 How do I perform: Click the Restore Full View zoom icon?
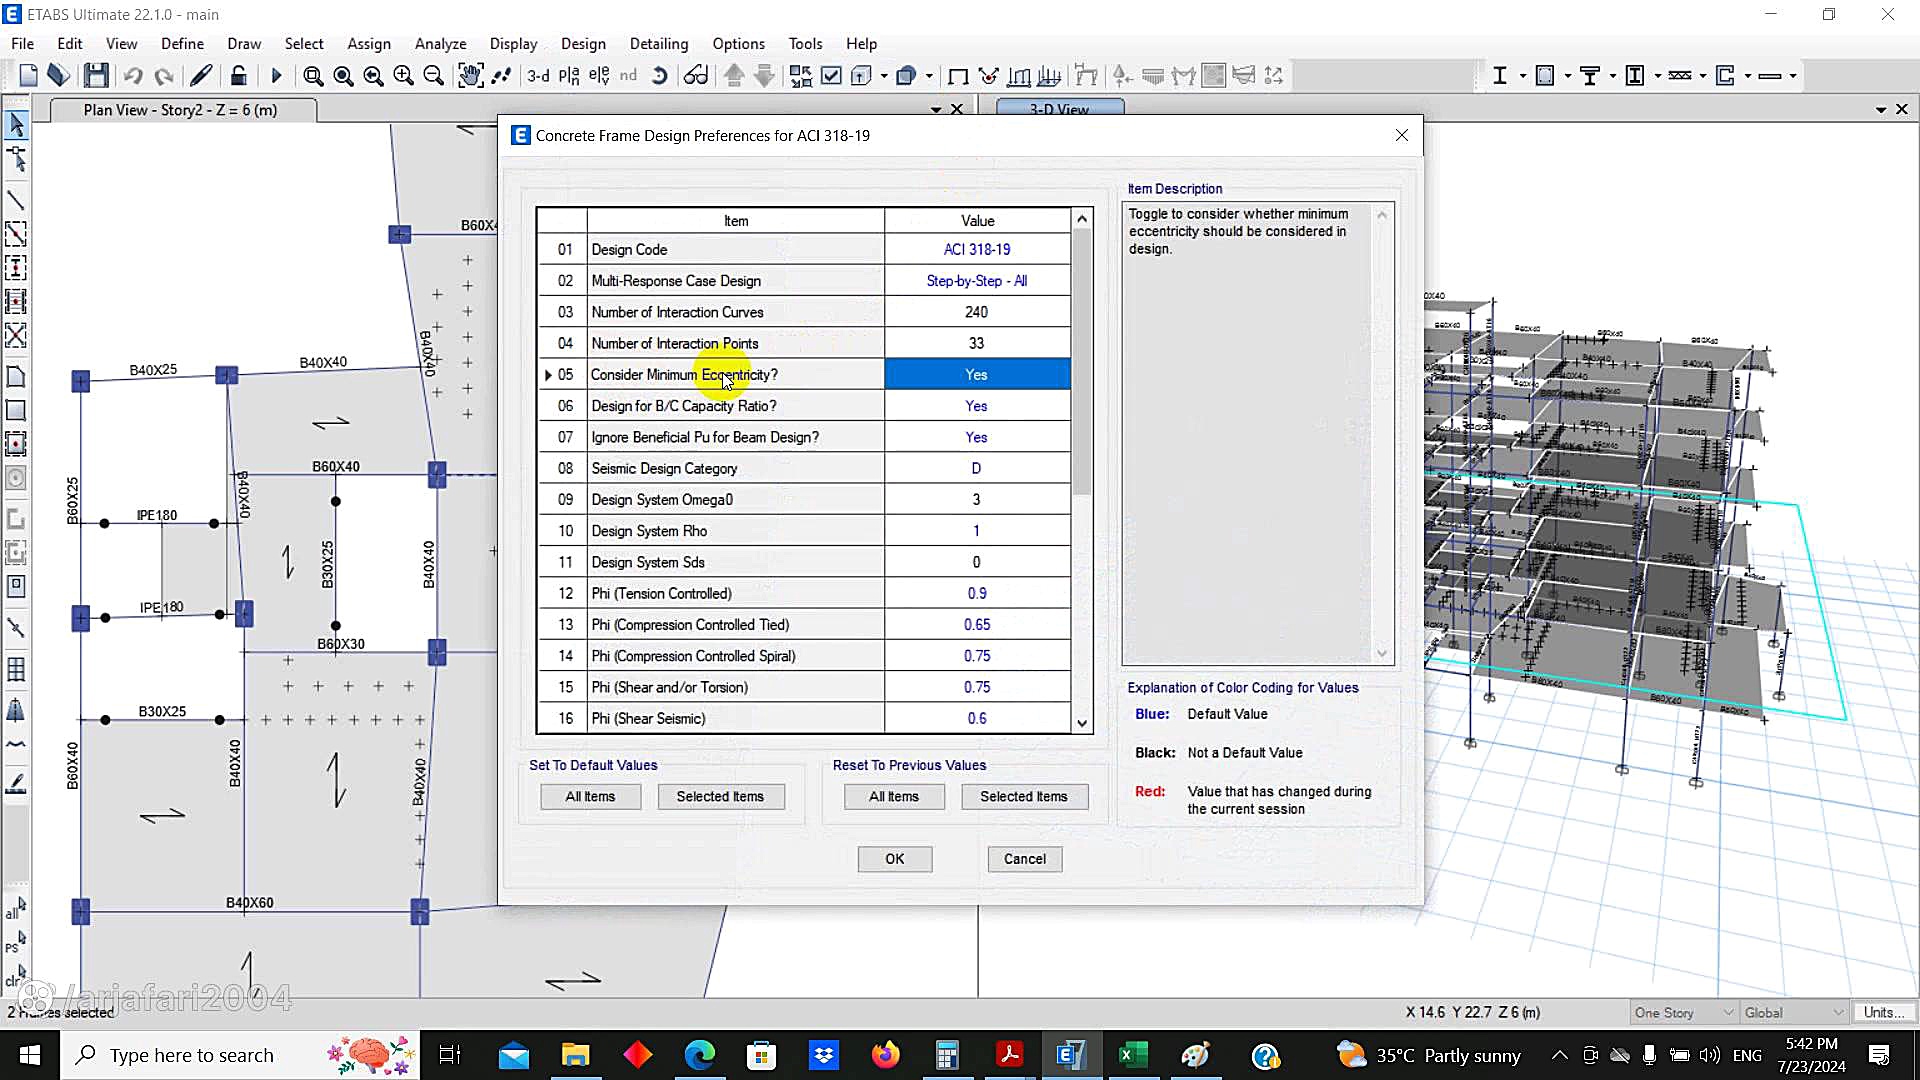pyautogui.click(x=343, y=76)
